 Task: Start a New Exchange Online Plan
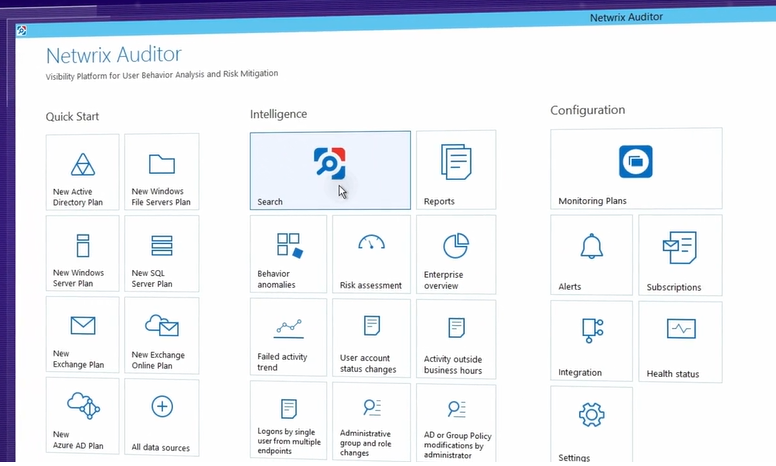pos(162,335)
